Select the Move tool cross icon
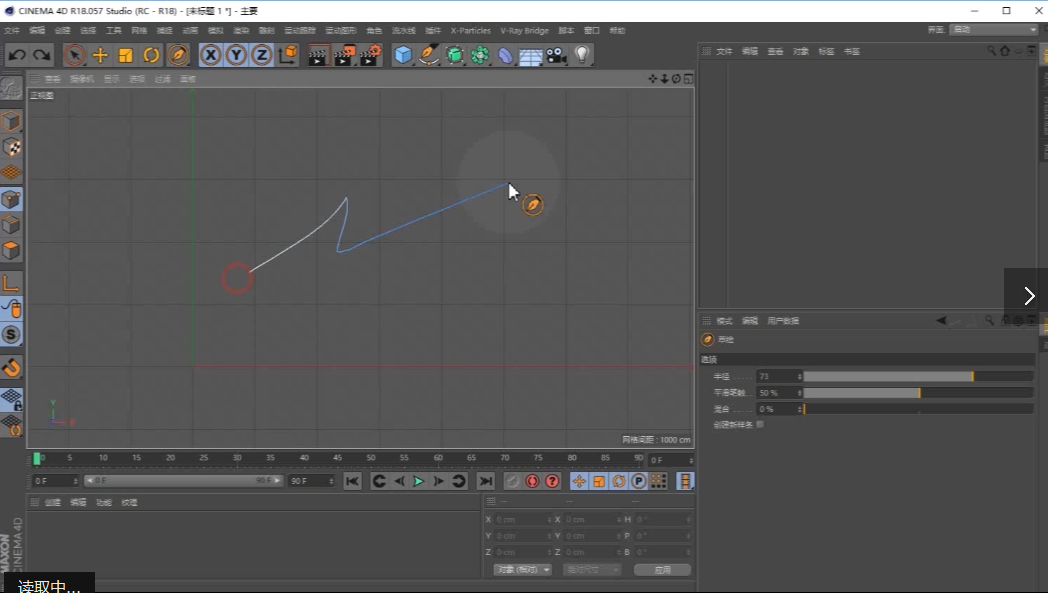 click(100, 55)
